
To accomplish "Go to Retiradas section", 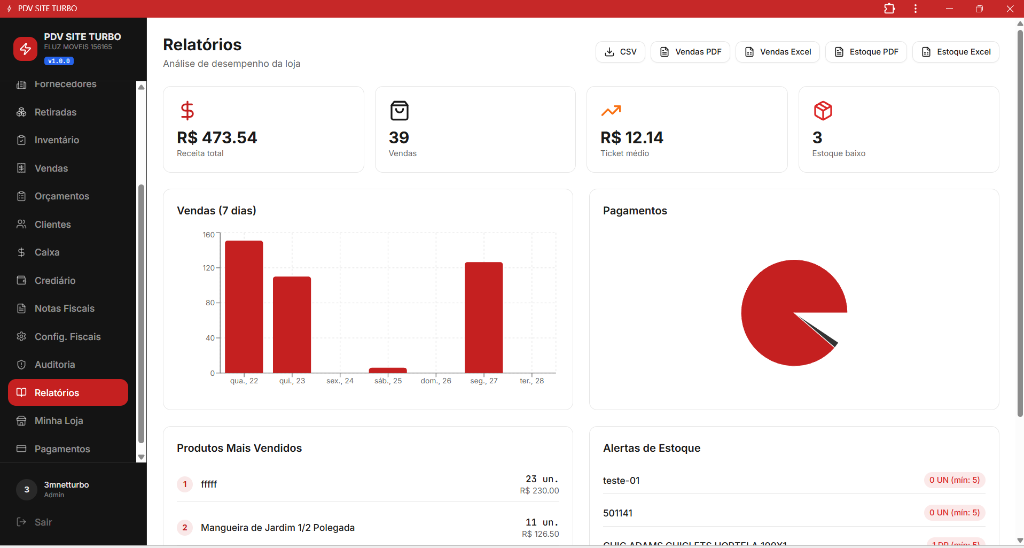I will click(68, 112).
